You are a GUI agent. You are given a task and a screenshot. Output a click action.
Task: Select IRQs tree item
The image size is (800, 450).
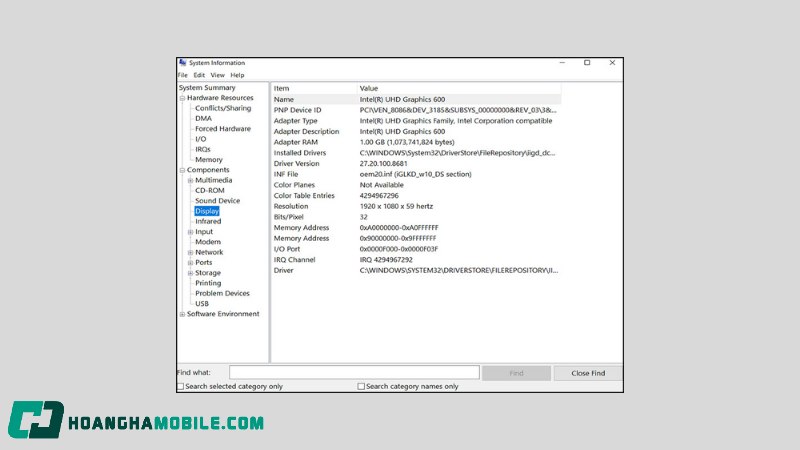[x=203, y=149]
